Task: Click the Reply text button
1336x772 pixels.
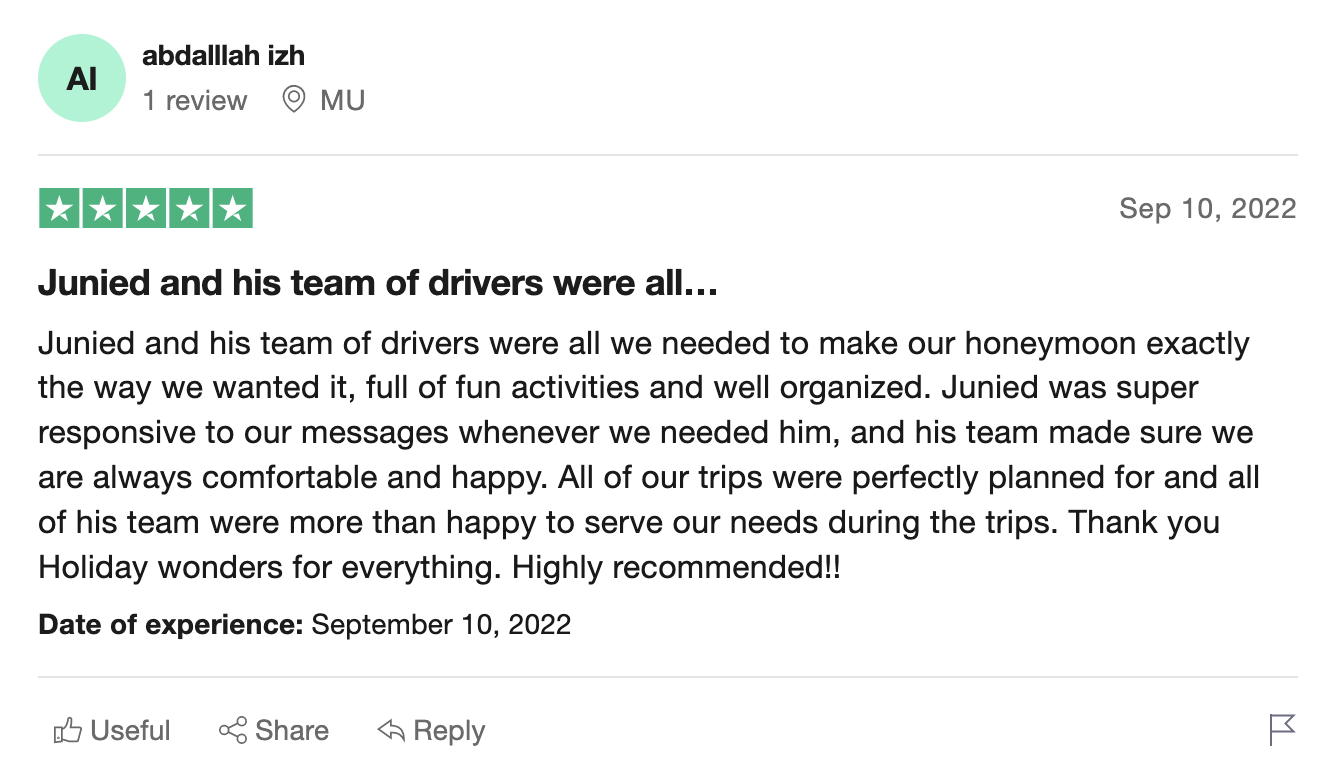Action: tap(449, 732)
